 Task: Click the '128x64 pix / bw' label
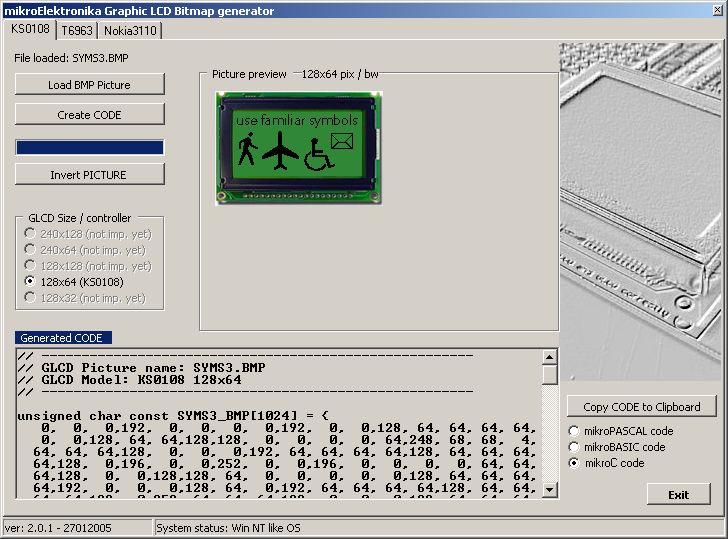pos(340,74)
